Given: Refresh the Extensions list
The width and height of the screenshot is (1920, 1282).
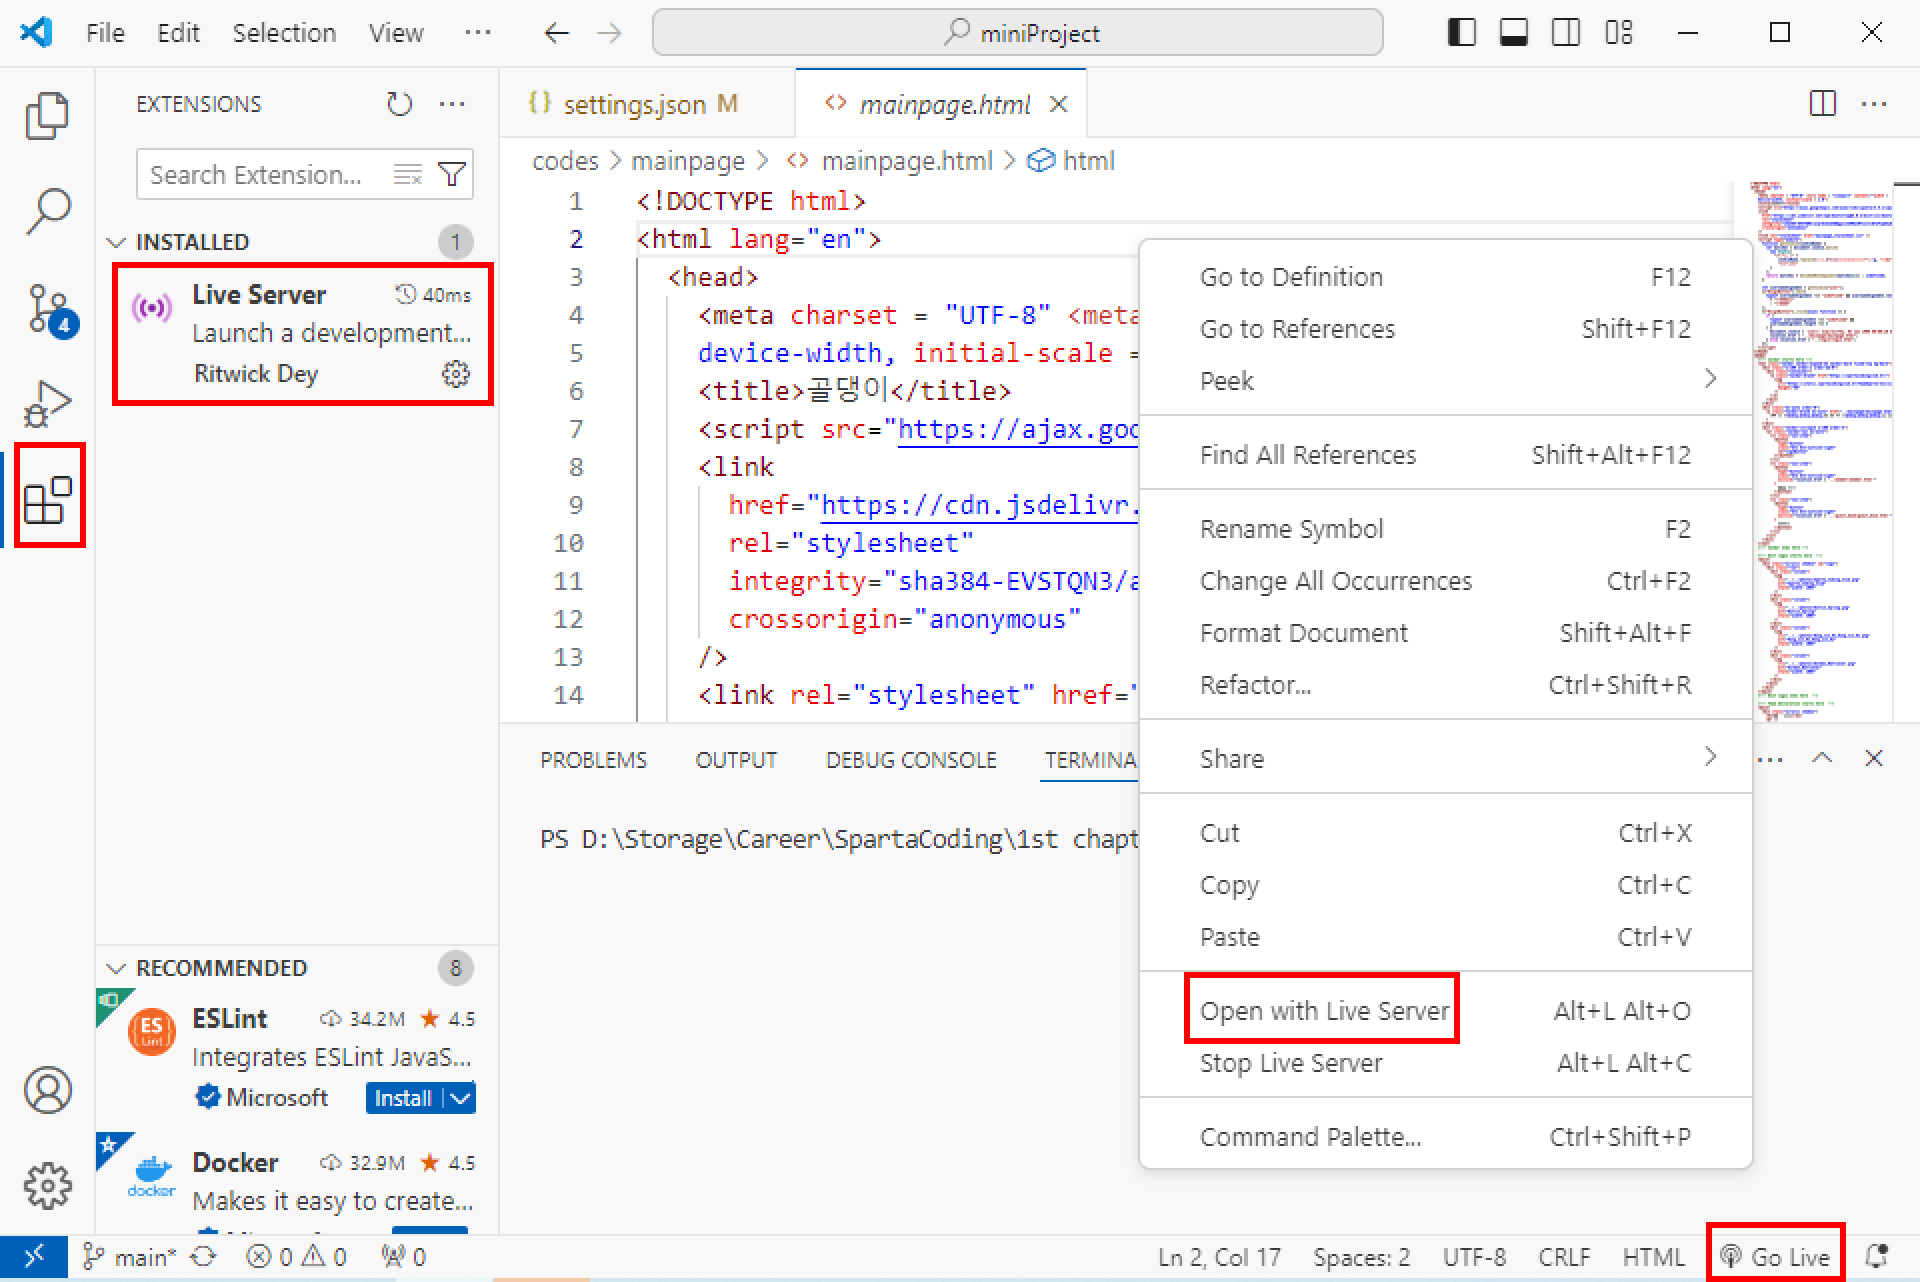Looking at the screenshot, I should [399, 104].
